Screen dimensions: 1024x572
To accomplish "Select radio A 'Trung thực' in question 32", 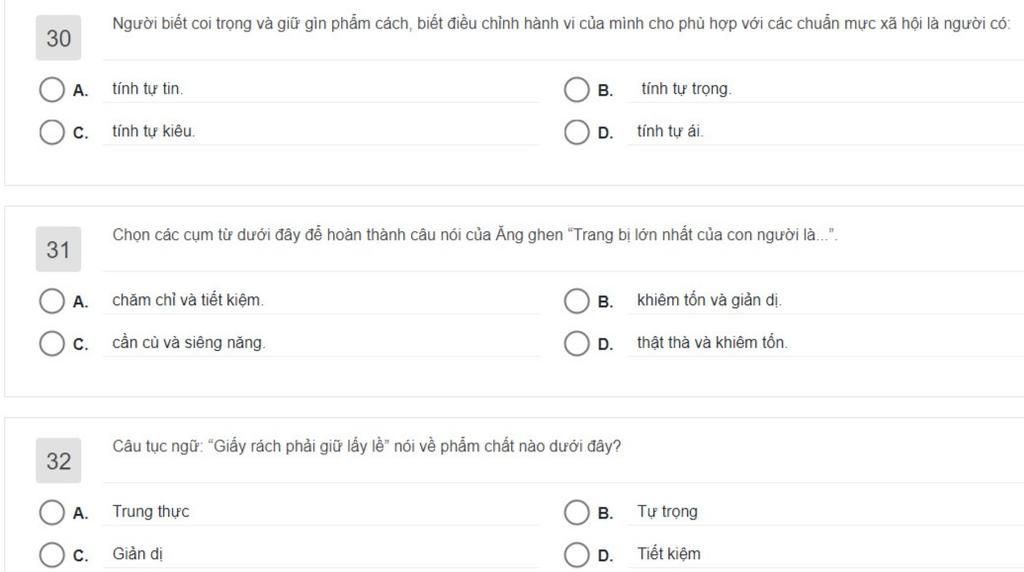I will point(52,513).
